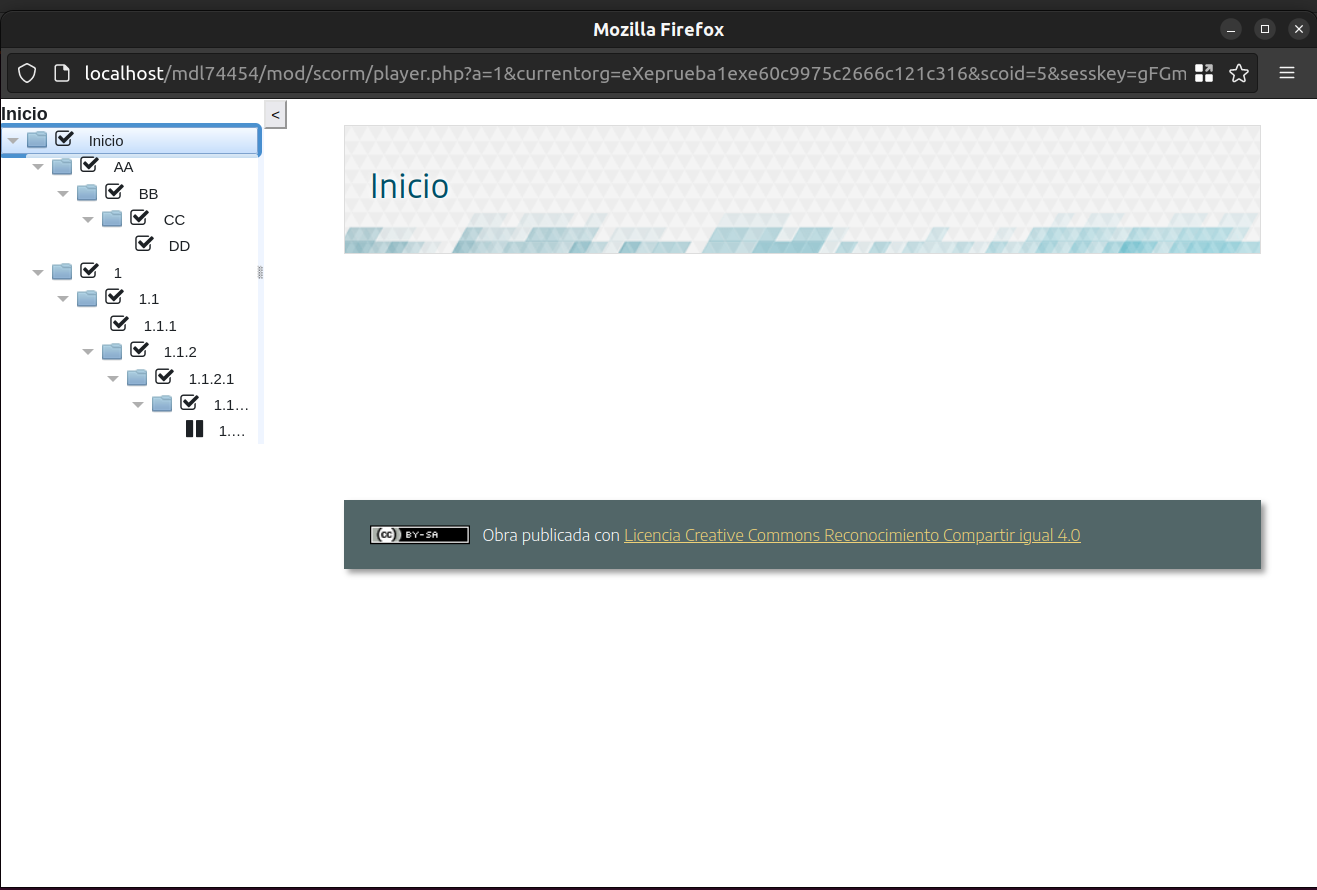The image size is (1317, 890).
Task: Click the folder icon of item 1.1.2.1
Action: (137, 378)
